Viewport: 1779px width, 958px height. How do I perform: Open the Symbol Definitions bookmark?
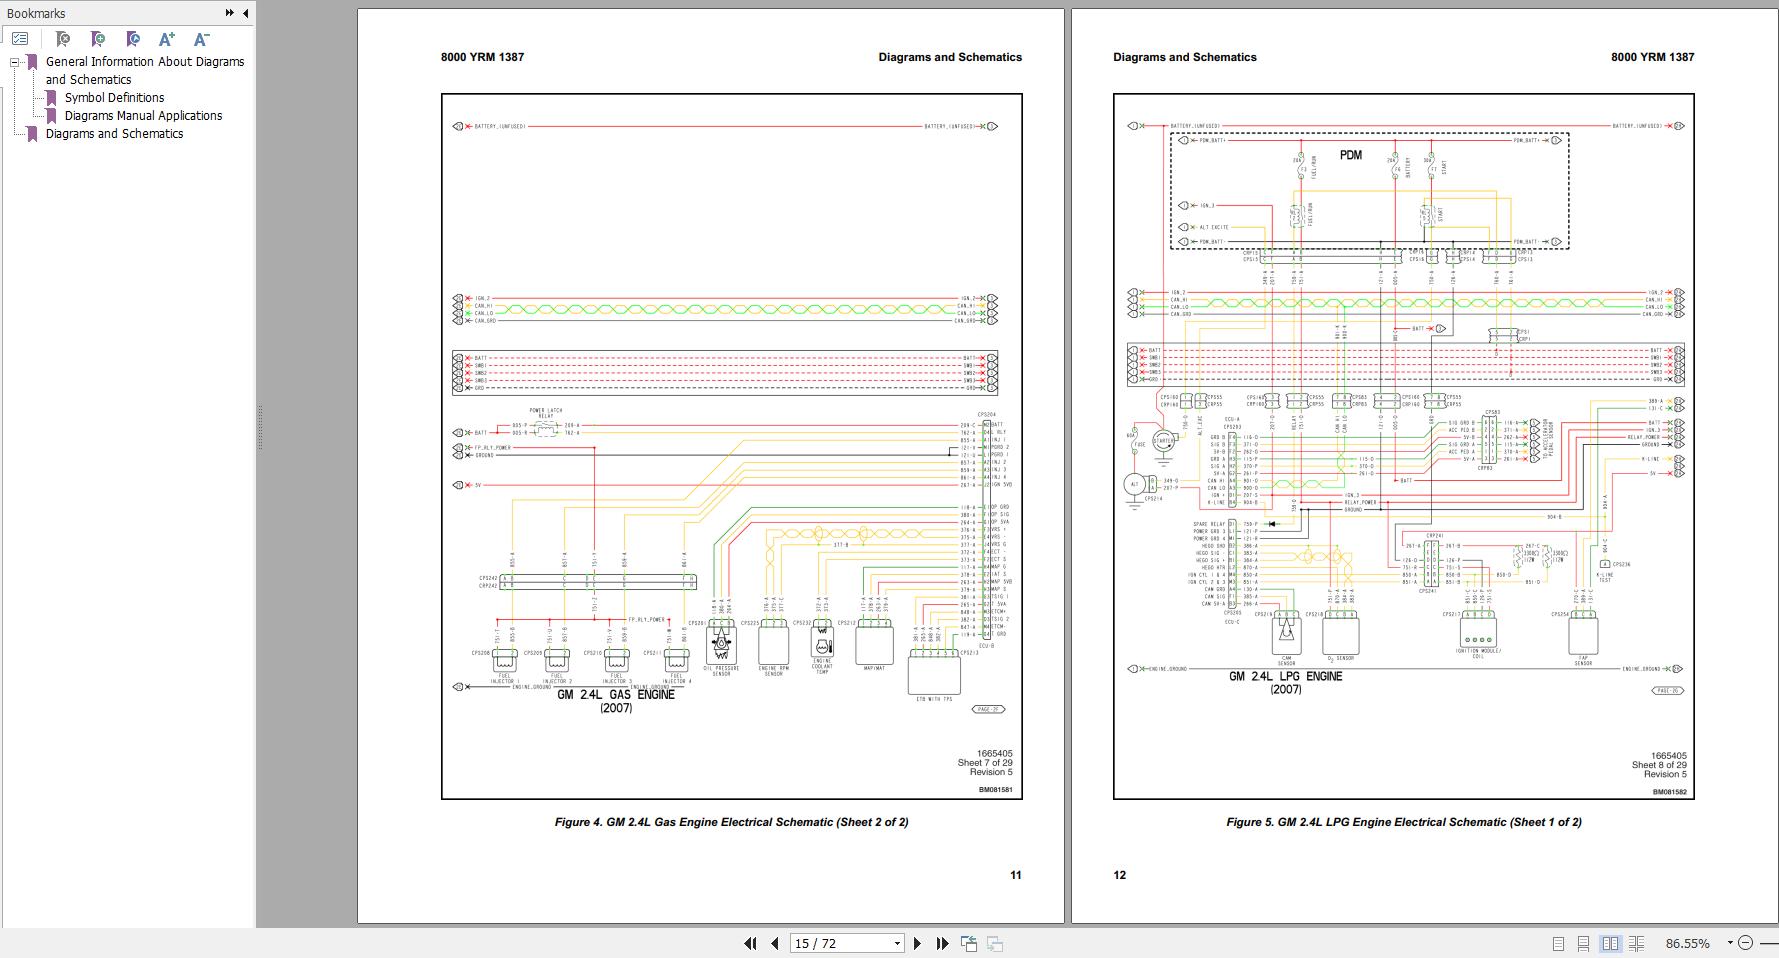pyautogui.click(x=114, y=98)
